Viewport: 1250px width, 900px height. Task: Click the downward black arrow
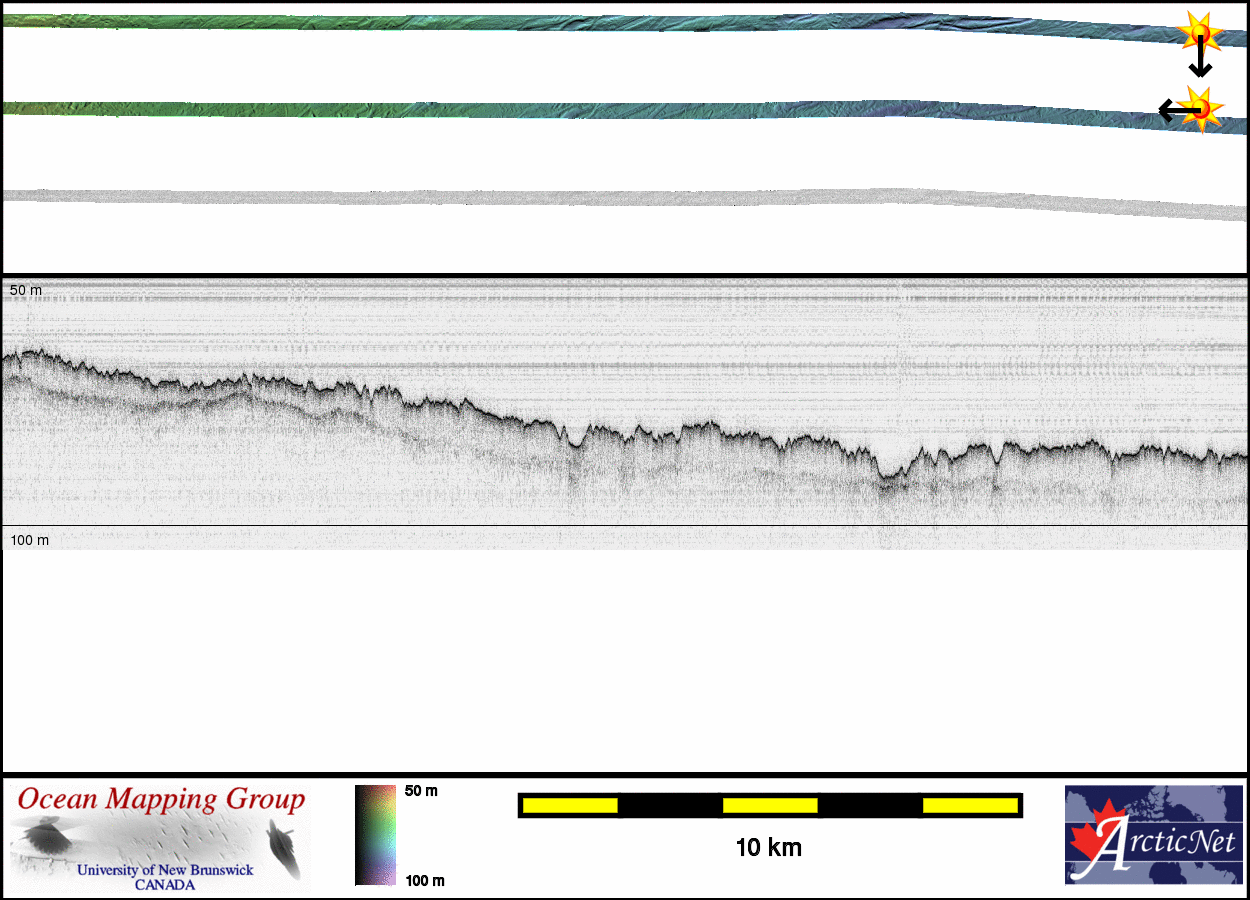pyautogui.click(x=1200, y=62)
